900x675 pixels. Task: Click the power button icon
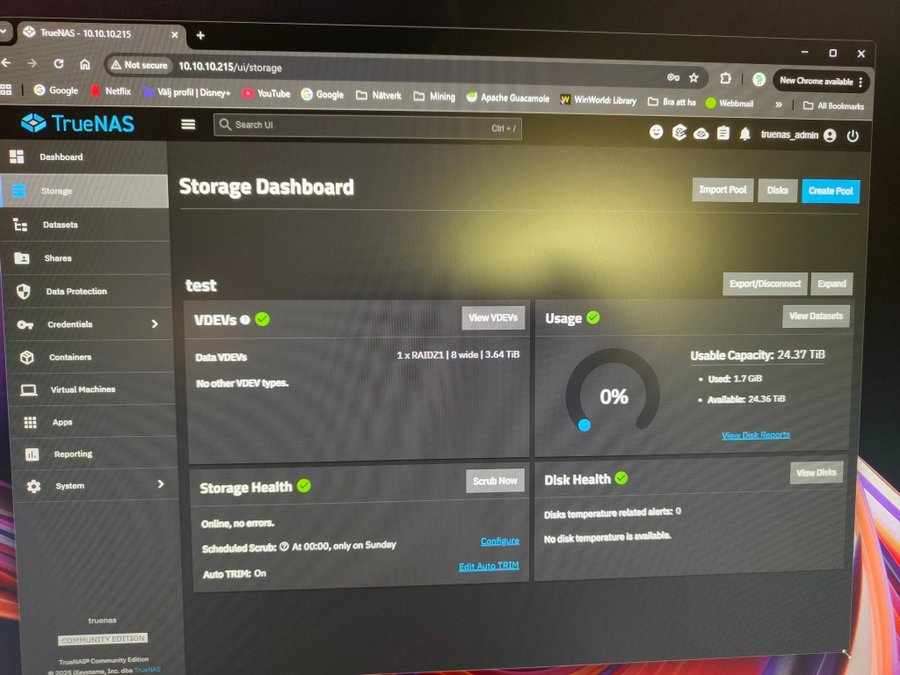pos(852,136)
